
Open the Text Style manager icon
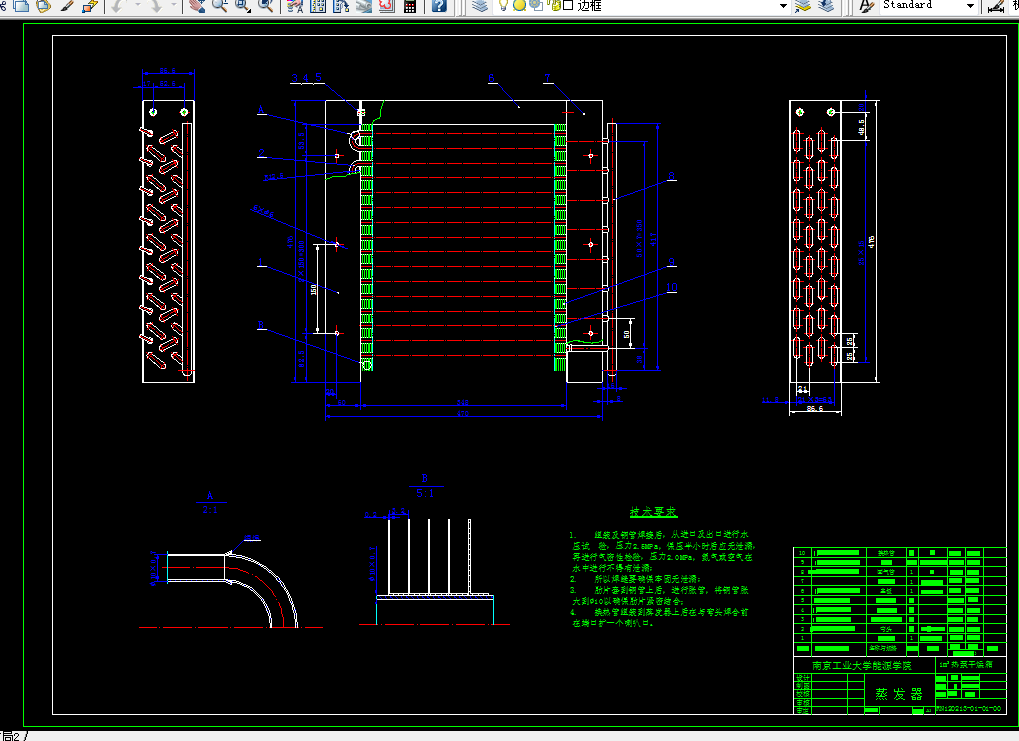pyautogui.click(x=866, y=6)
